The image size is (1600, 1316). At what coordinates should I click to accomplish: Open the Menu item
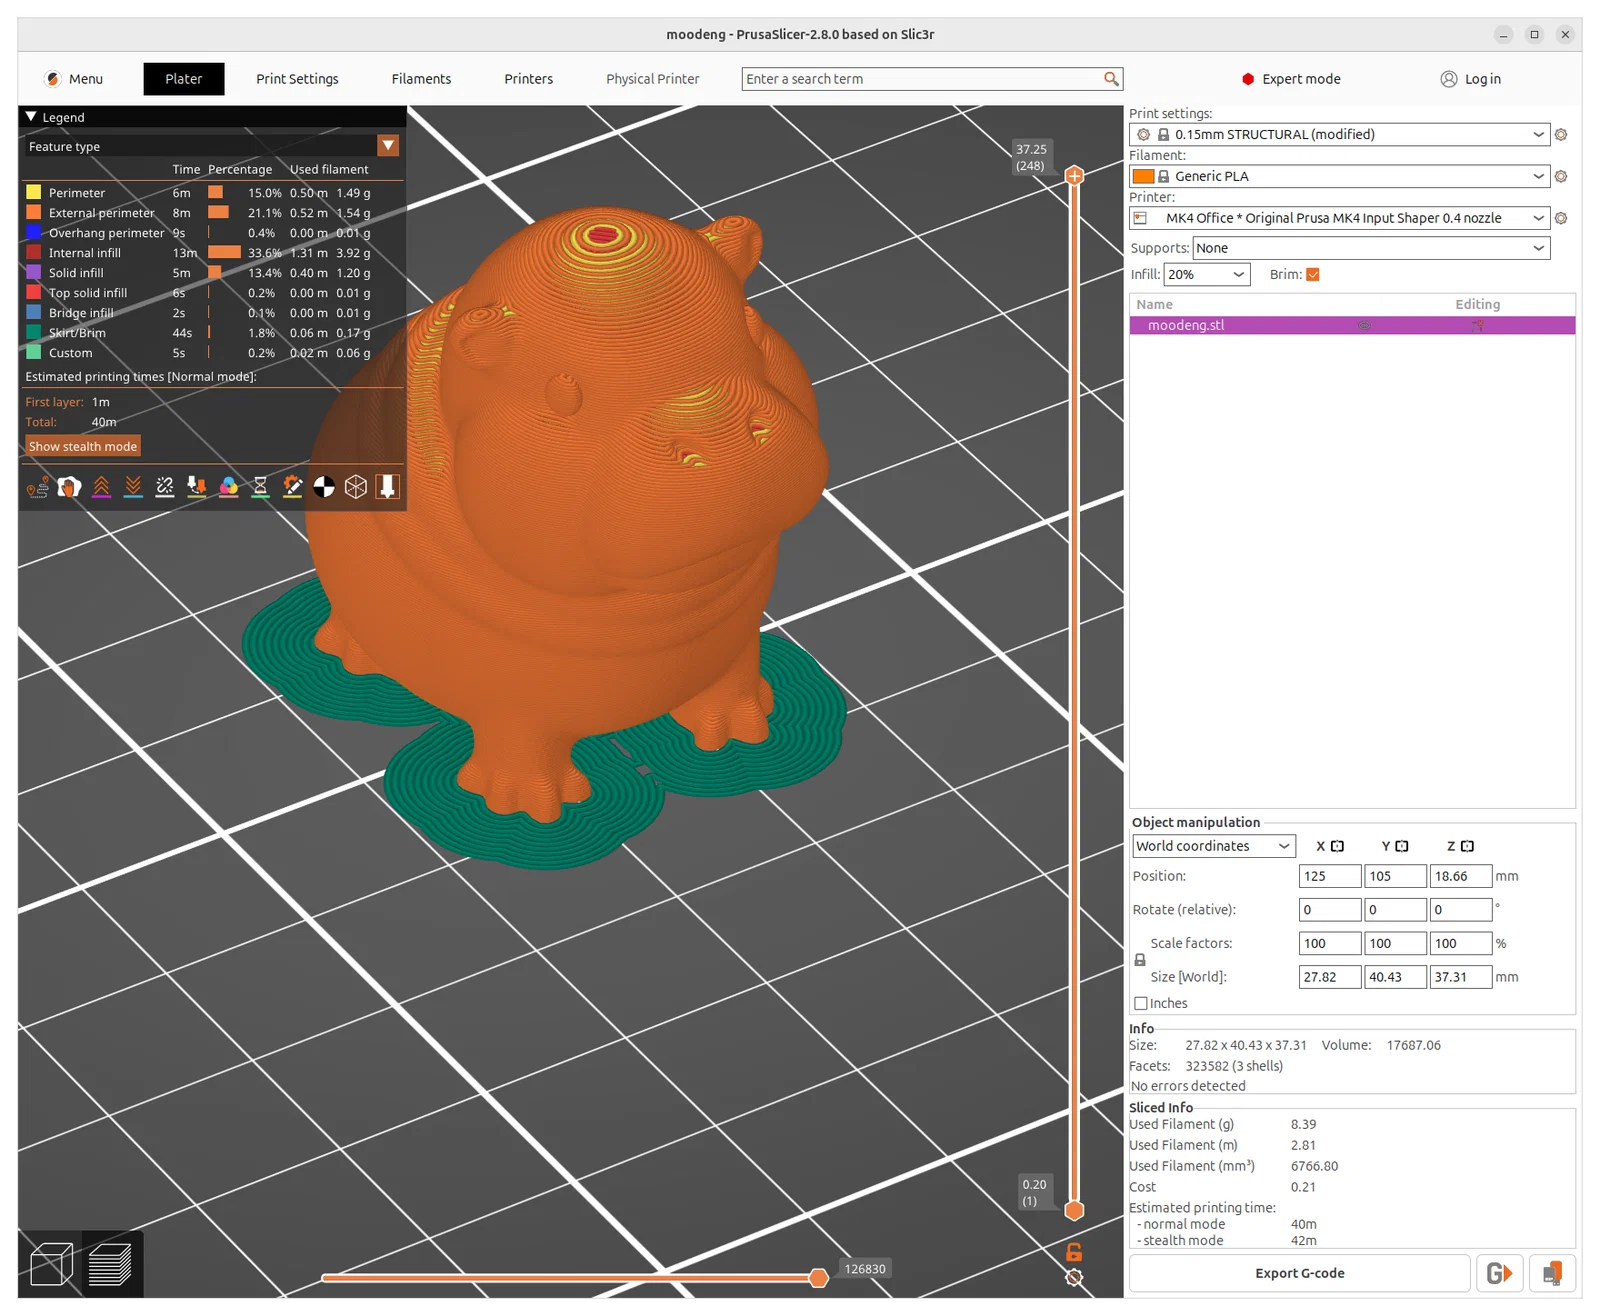[74, 79]
